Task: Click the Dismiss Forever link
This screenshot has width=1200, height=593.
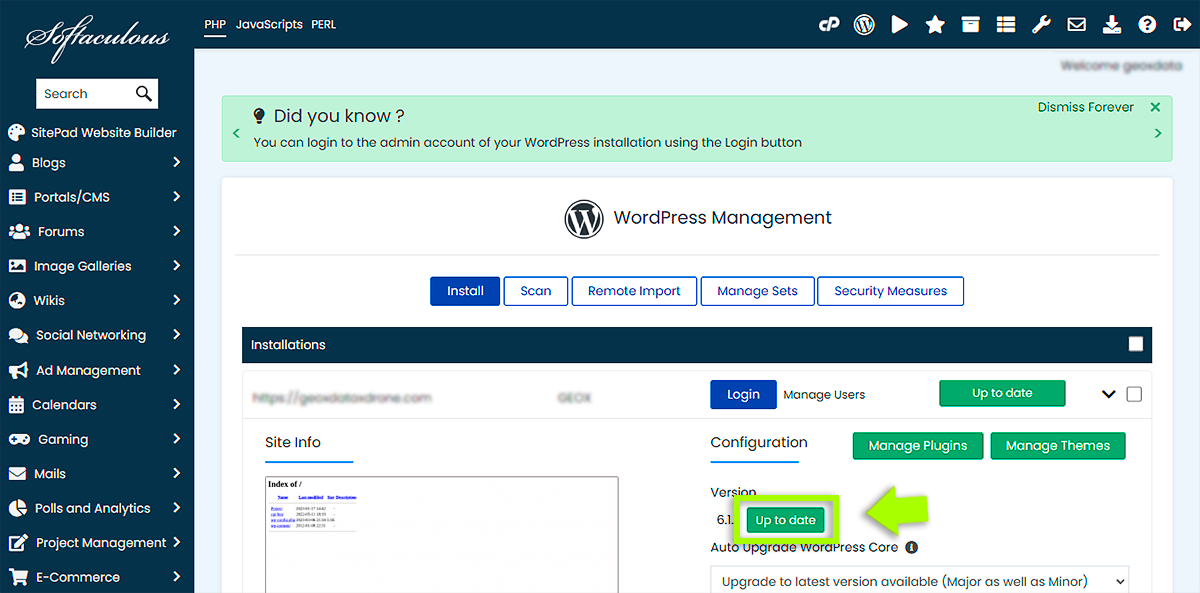Action: pos(1085,107)
